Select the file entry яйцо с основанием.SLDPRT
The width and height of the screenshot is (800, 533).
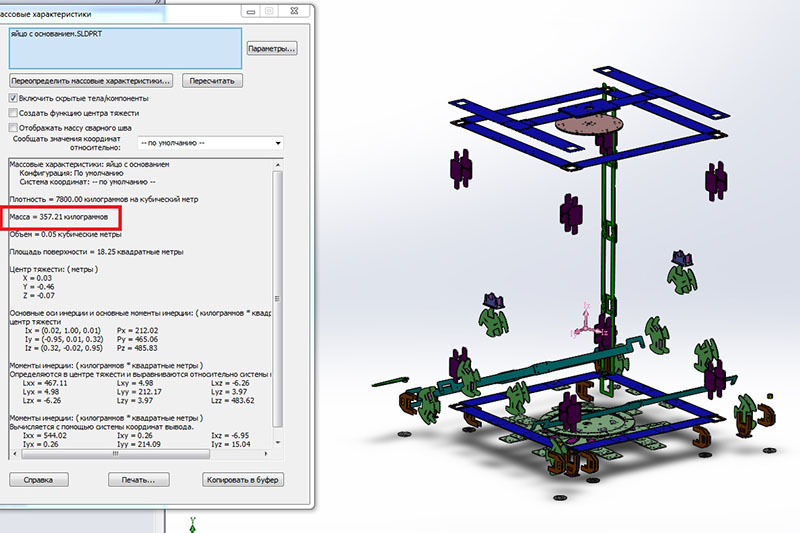click(56, 34)
